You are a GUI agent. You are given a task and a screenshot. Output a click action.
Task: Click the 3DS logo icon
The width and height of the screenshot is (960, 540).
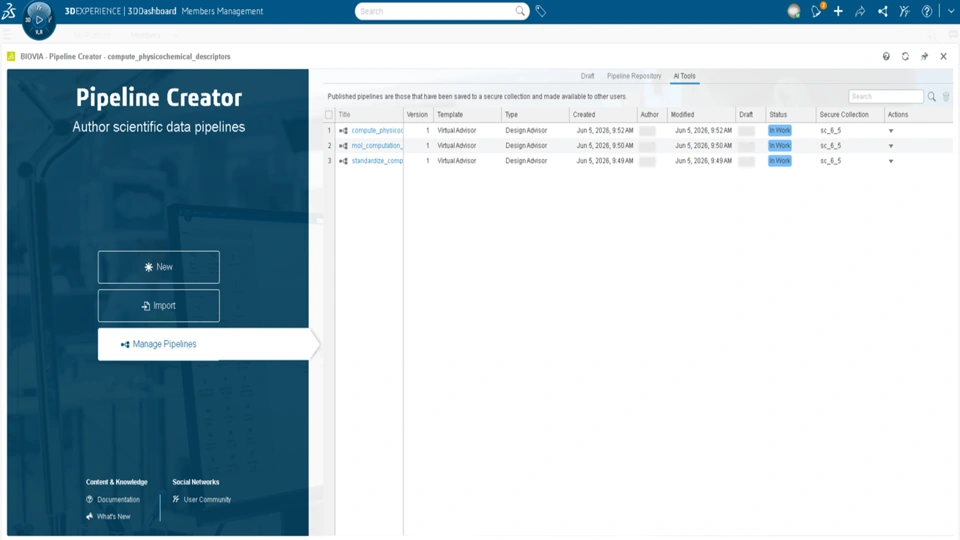pos(9,11)
